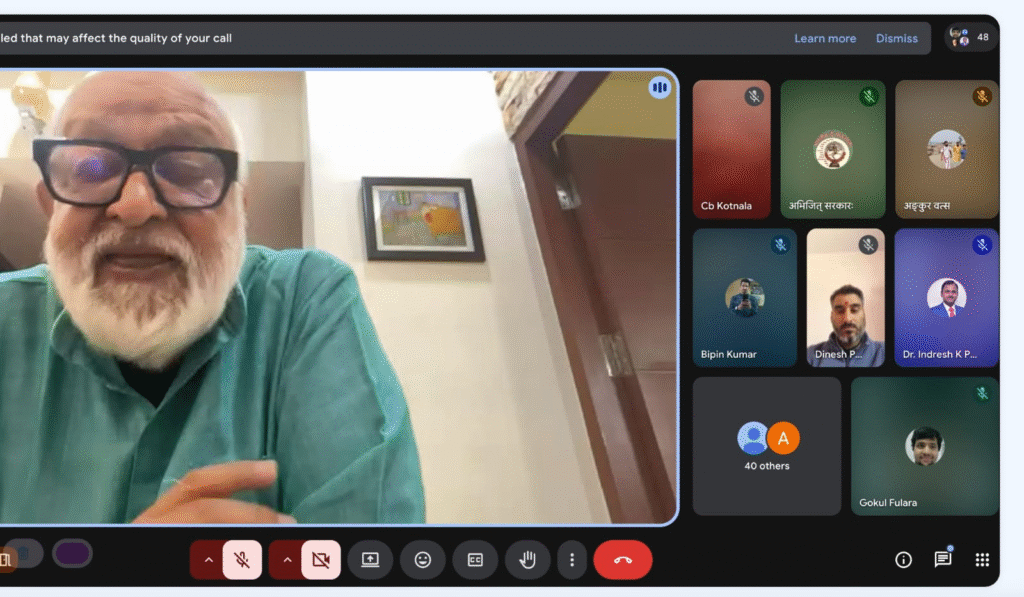Open the emoji reactions icon
Screen dimensions: 1024x597
coord(423,560)
